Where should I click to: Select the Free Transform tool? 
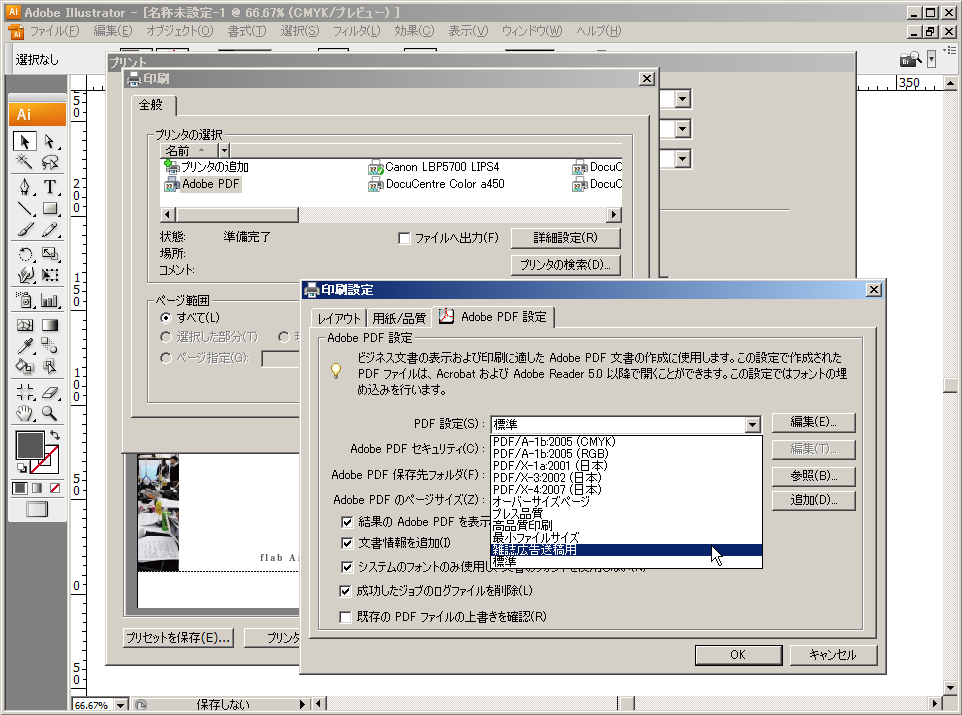(x=50, y=275)
